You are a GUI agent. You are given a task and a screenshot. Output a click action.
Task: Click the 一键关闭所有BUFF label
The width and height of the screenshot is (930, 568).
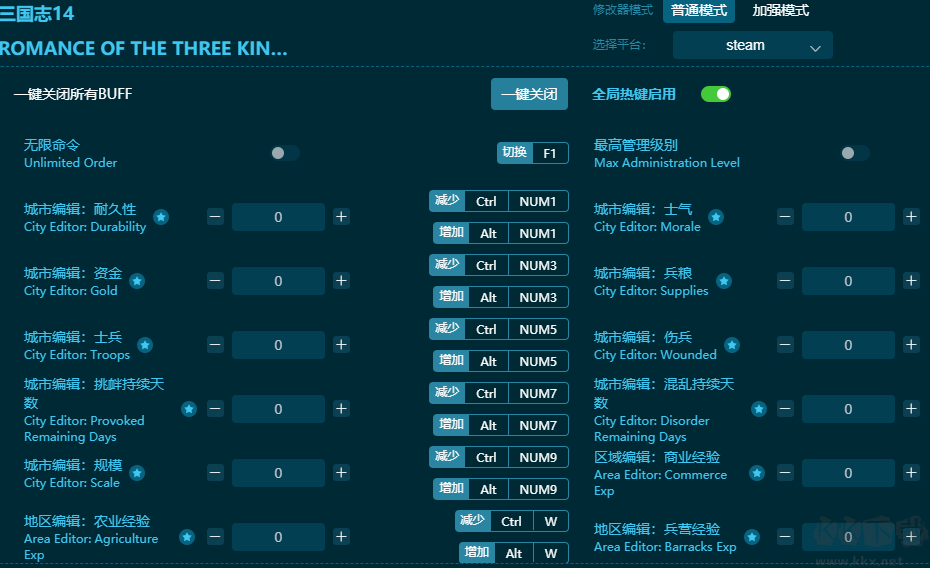(73, 94)
